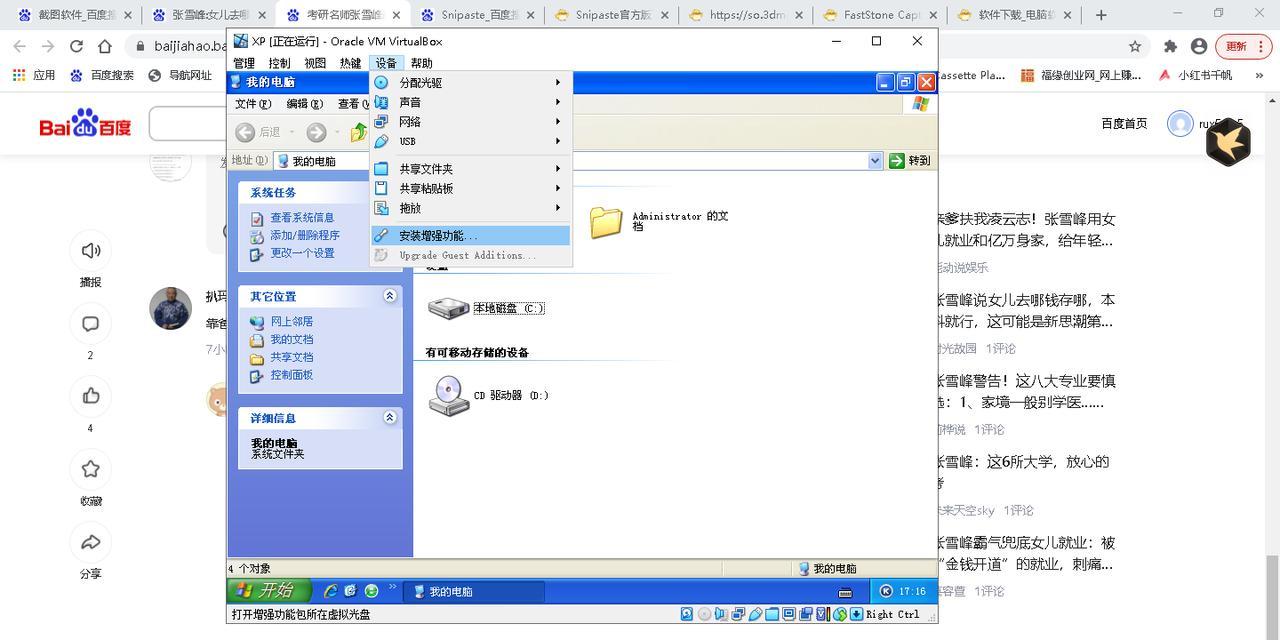
Task: Click the VirtualBox USB status icon
Action: (756, 615)
